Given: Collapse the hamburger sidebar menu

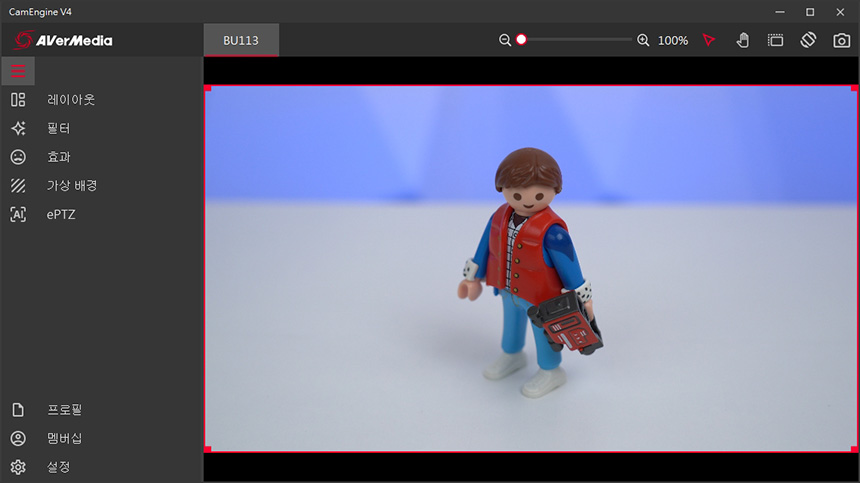Looking at the screenshot, I should [18, 71].
